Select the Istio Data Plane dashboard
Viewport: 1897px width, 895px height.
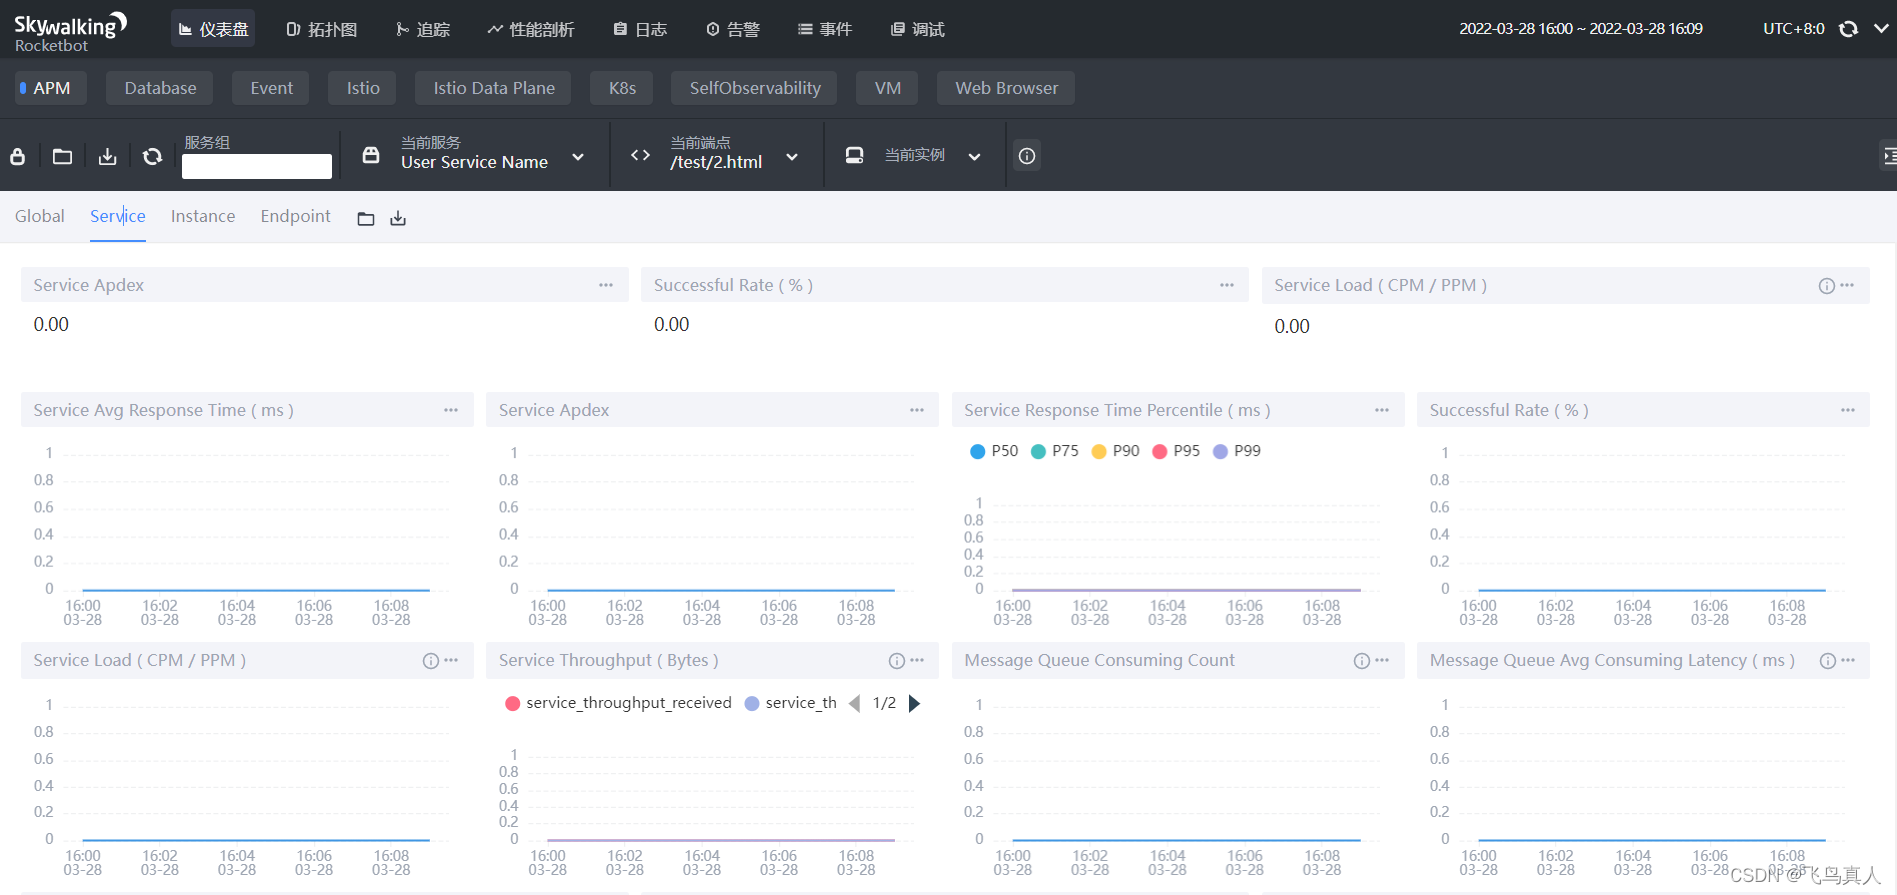494,88
